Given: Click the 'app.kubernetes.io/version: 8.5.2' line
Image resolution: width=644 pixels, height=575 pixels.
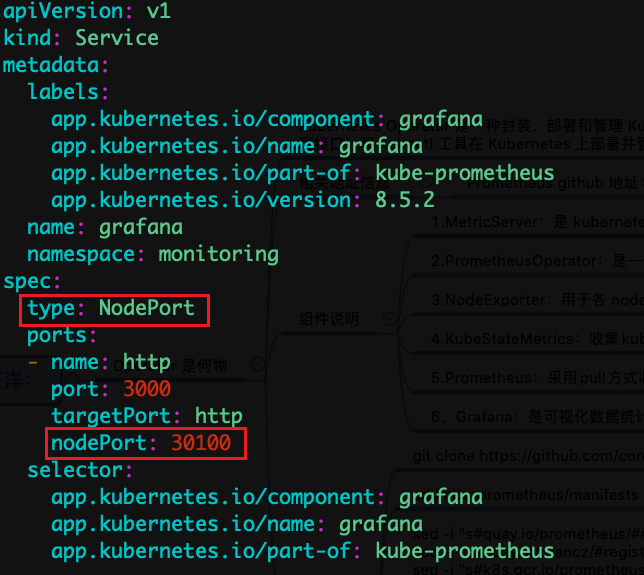Looking at the screenshot, I should click(243, 200).
